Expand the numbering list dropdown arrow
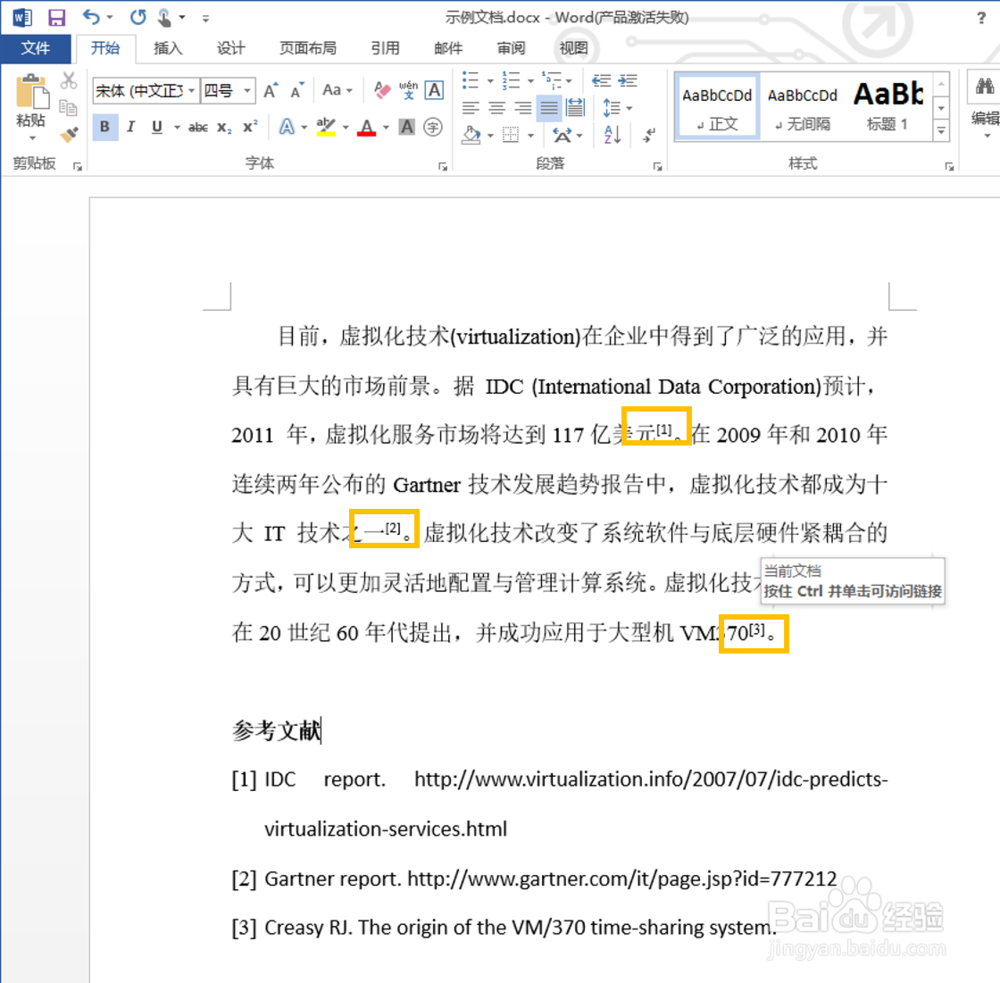Viewport: 1000px width, 983px height. point(531,81)
